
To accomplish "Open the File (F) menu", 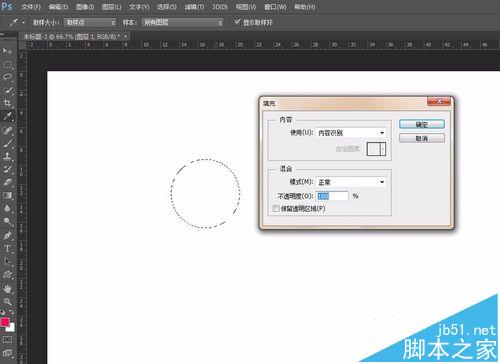I will [31, 7].
